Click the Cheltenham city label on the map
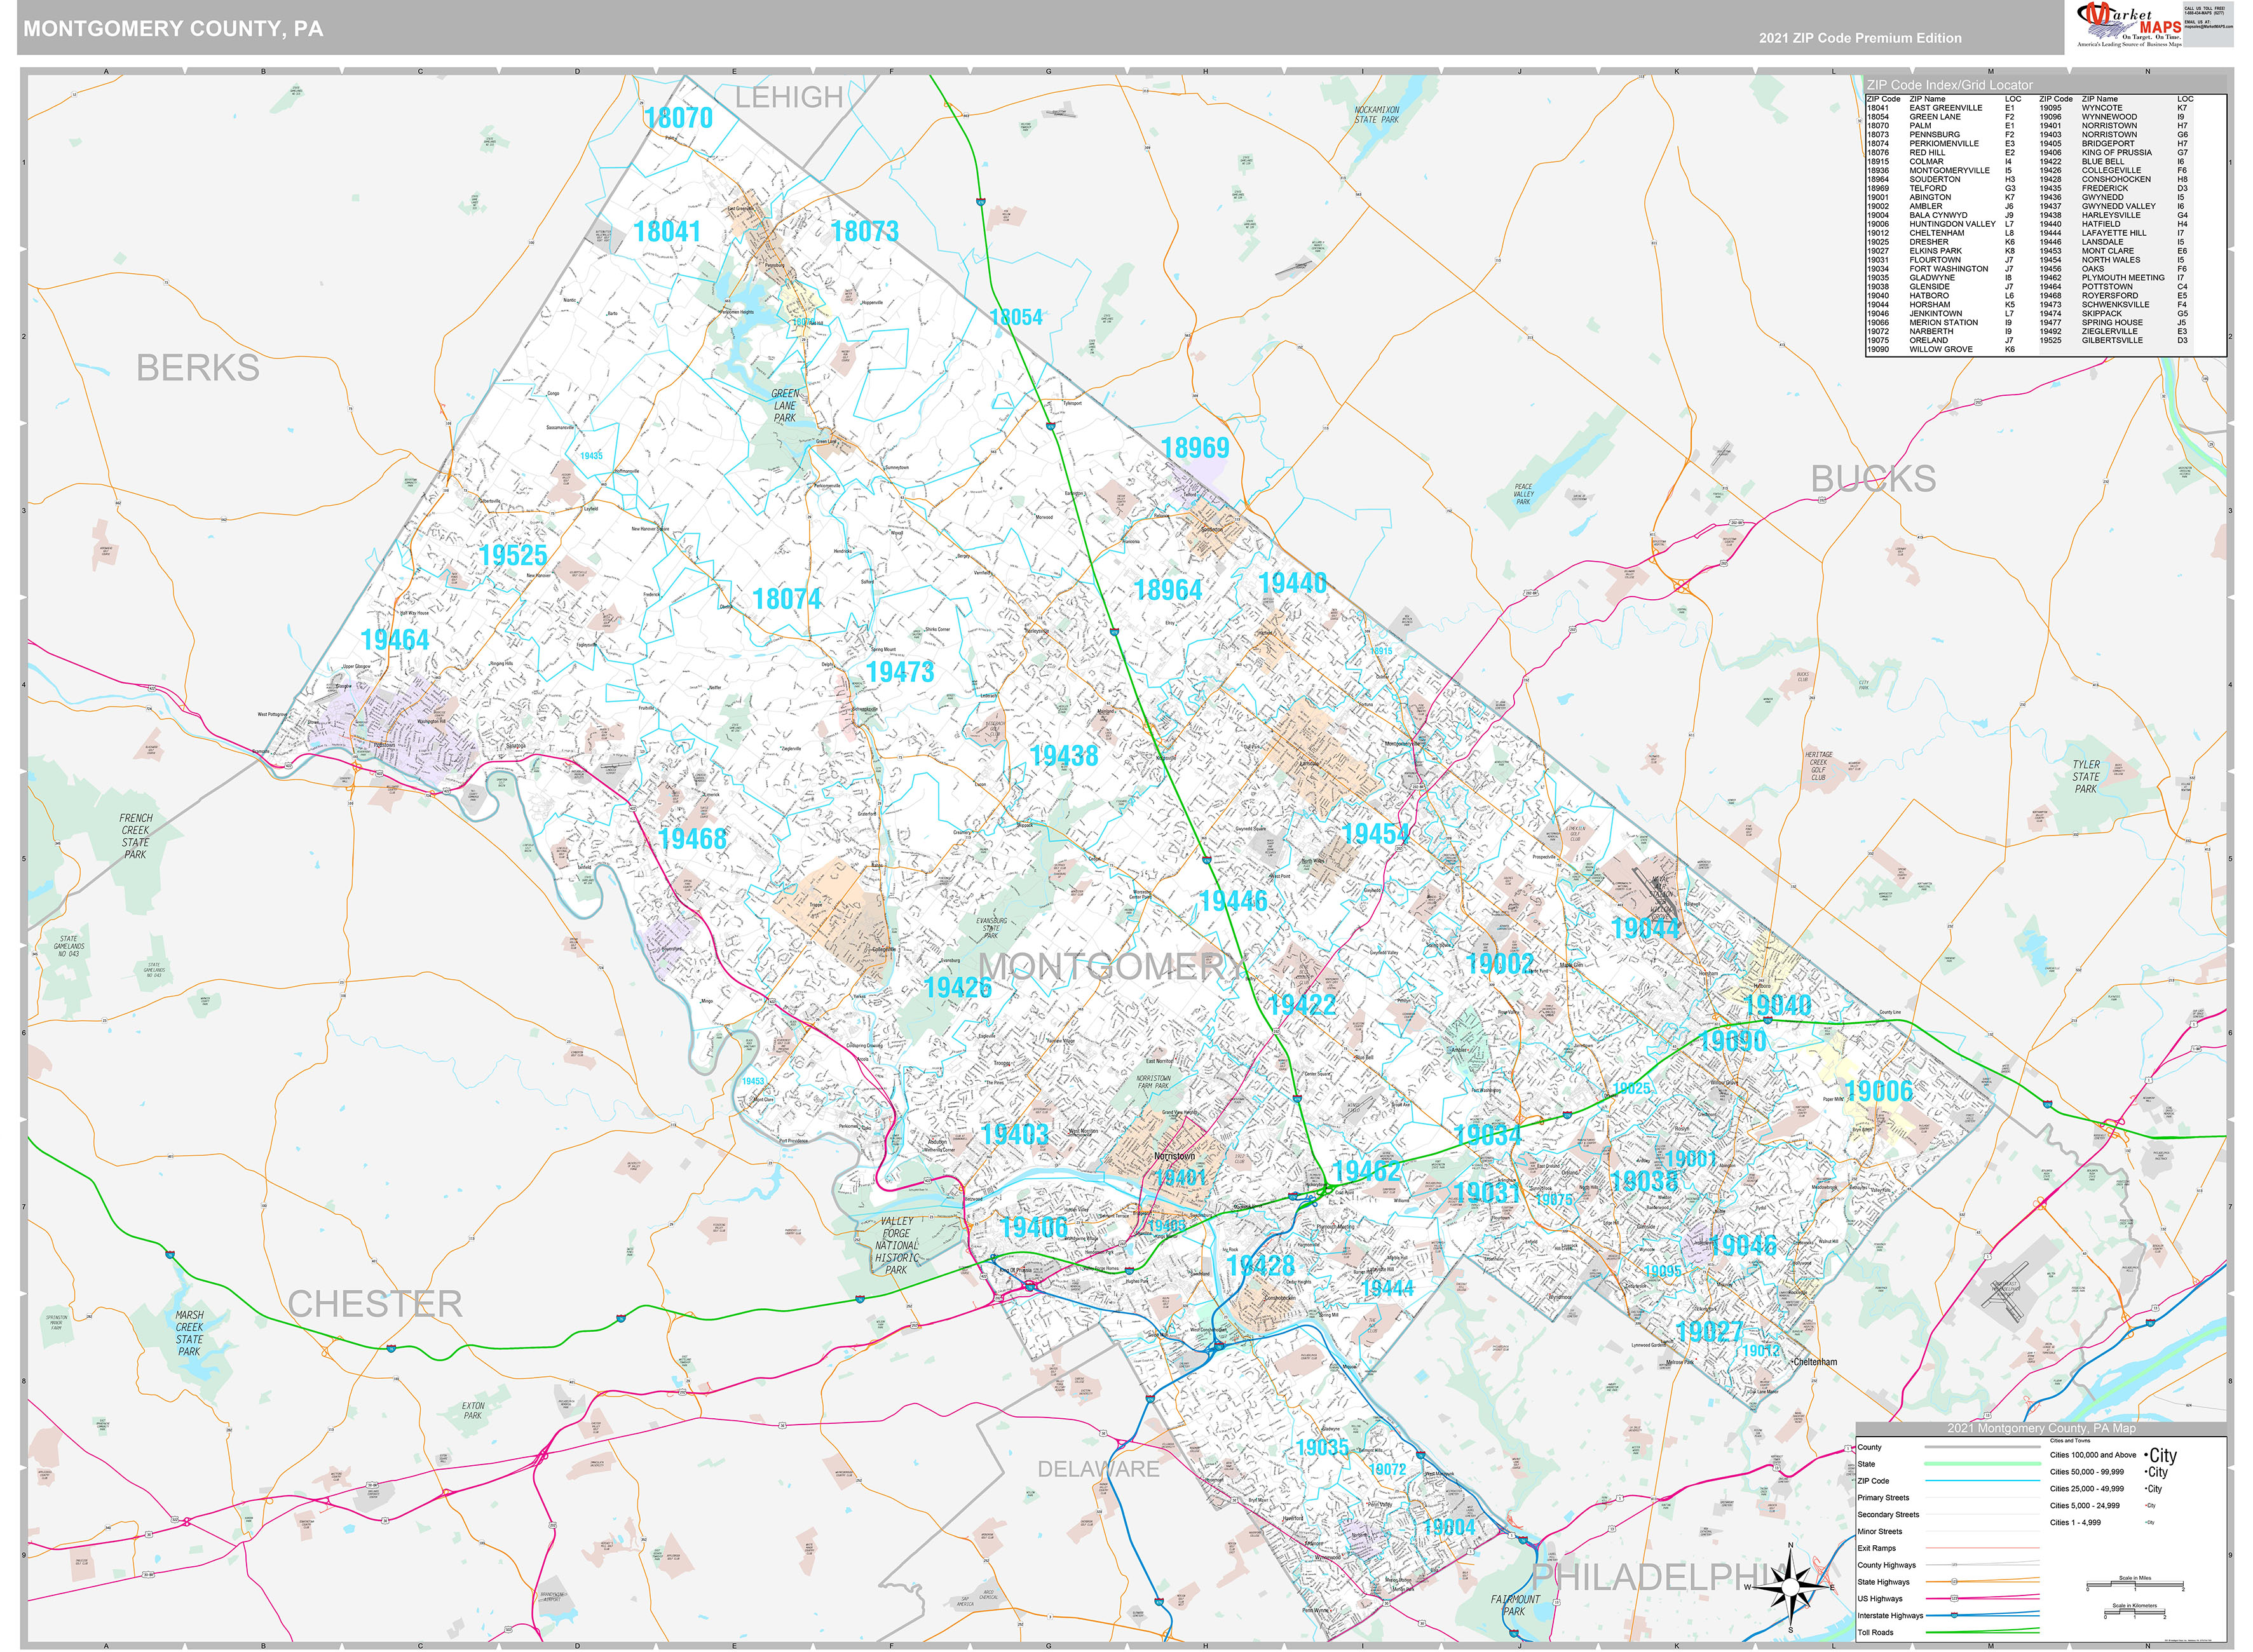The width and height of the screenshot is (2253, 1652). point(1815,1363)
